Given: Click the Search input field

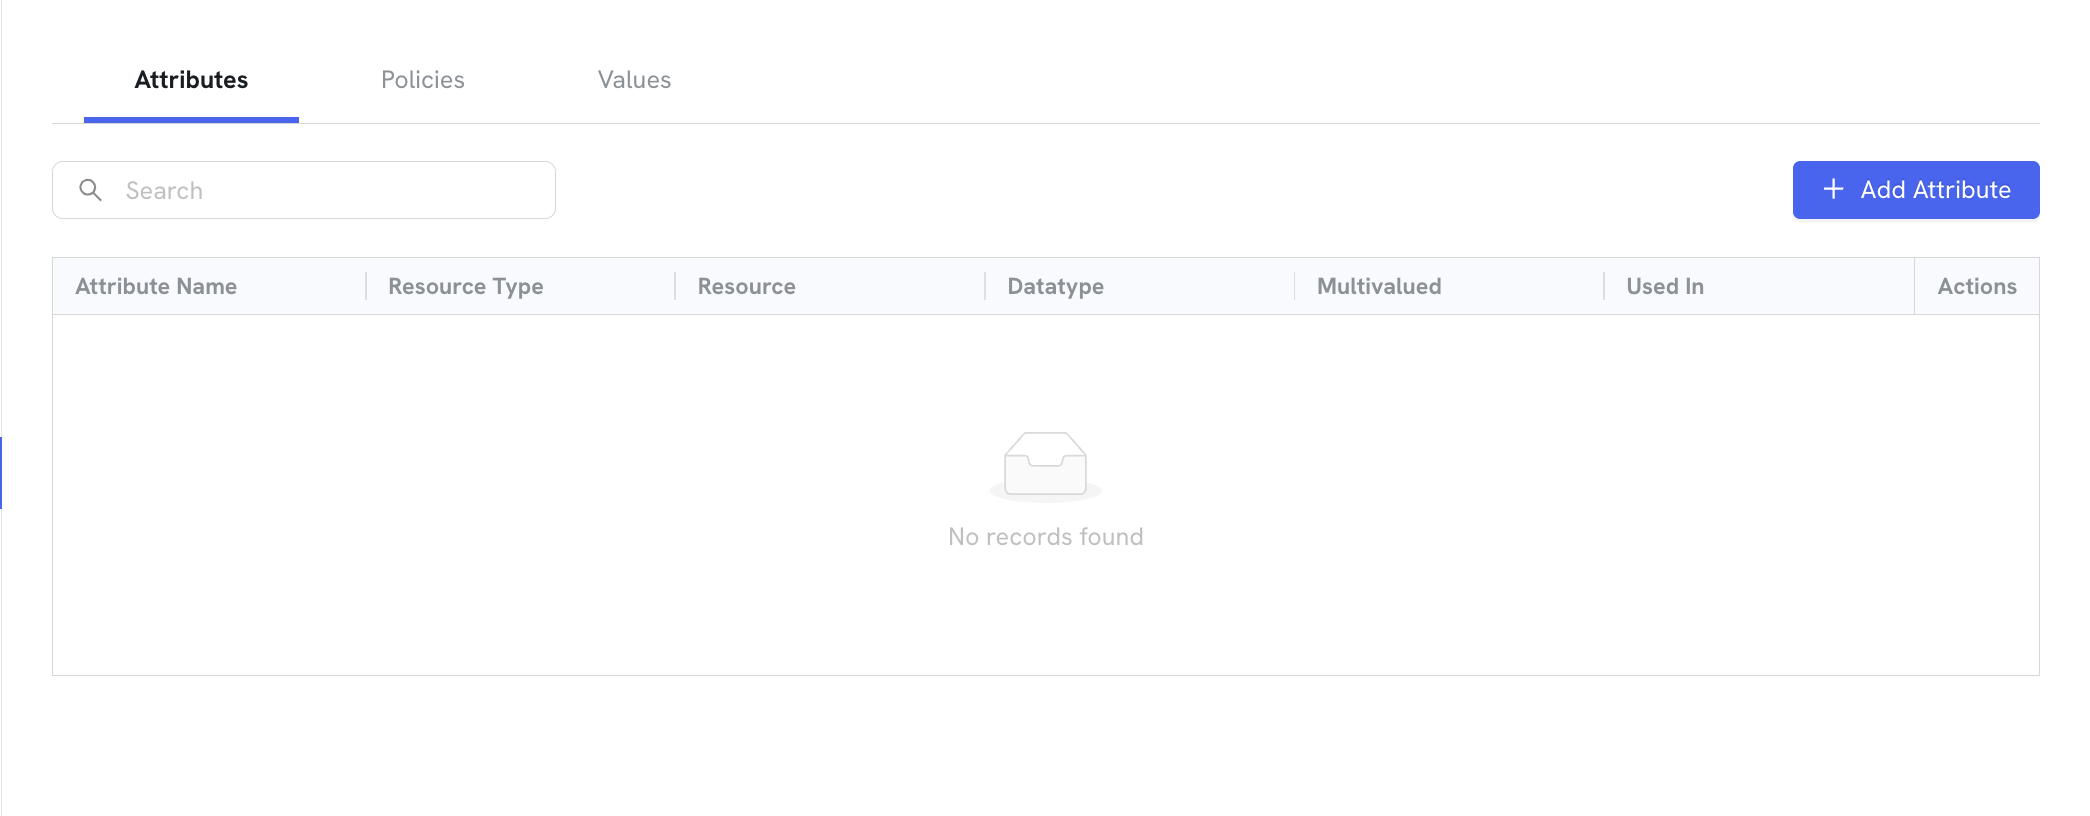Looking at the screenshot, I should tap(304, 190).
